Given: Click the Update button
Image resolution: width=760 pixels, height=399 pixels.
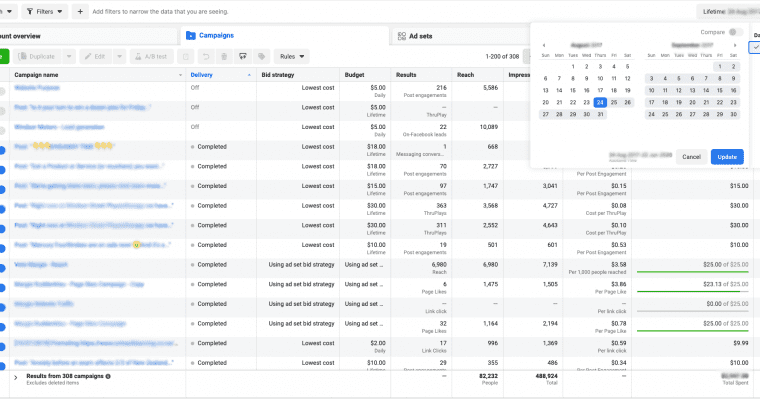Looking at the screenshot, I should [x=727, y=157].
